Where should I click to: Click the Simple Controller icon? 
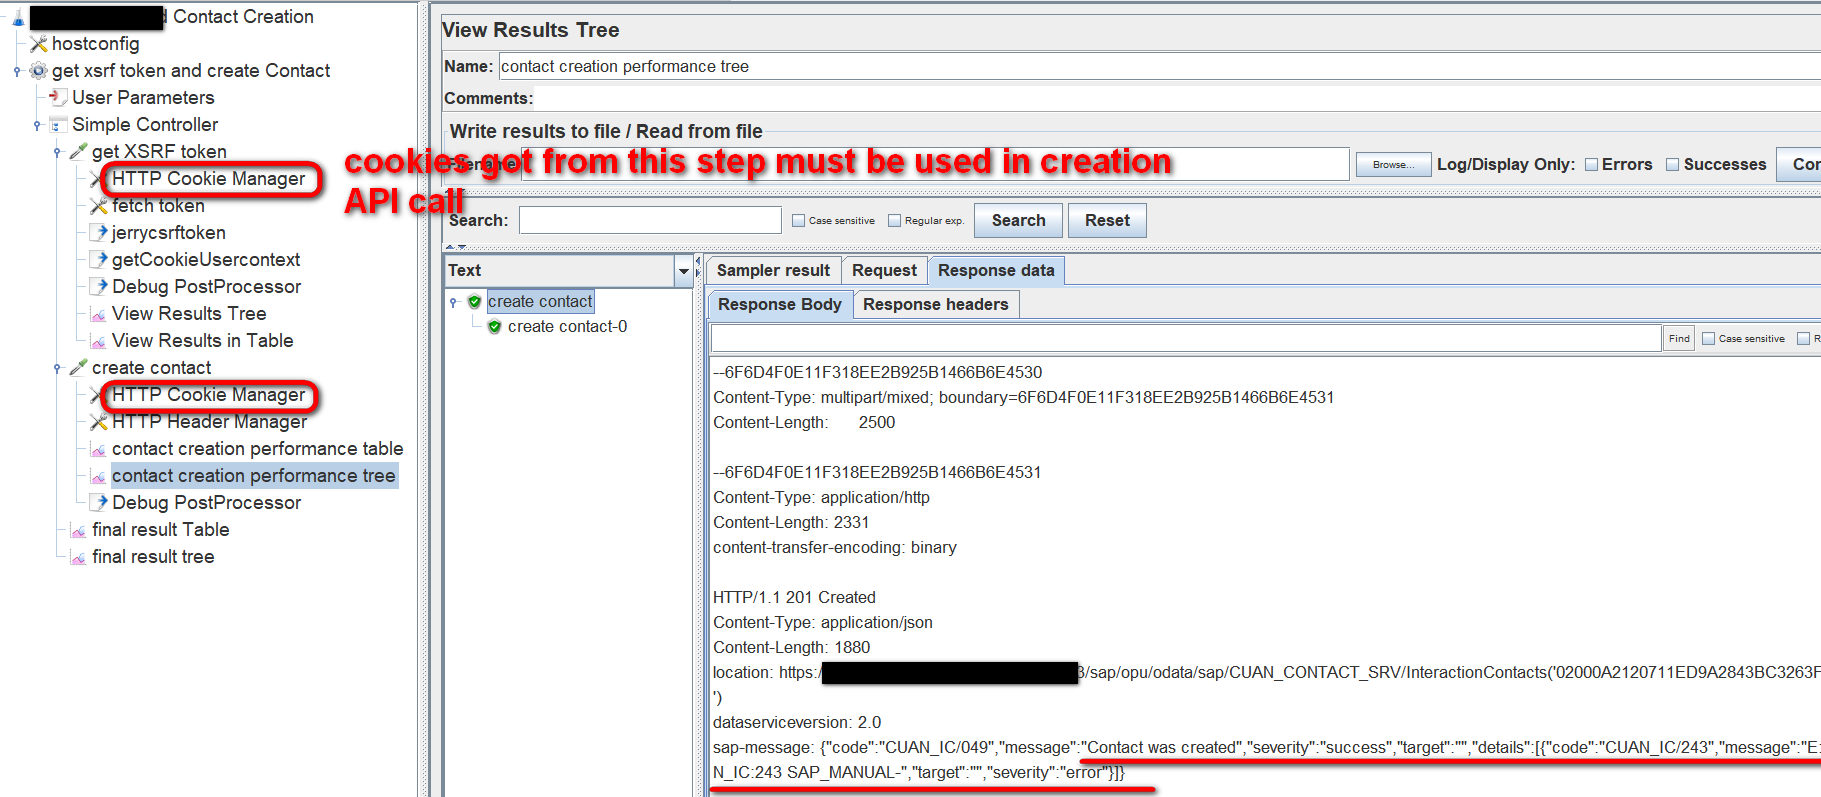[59, 125]
